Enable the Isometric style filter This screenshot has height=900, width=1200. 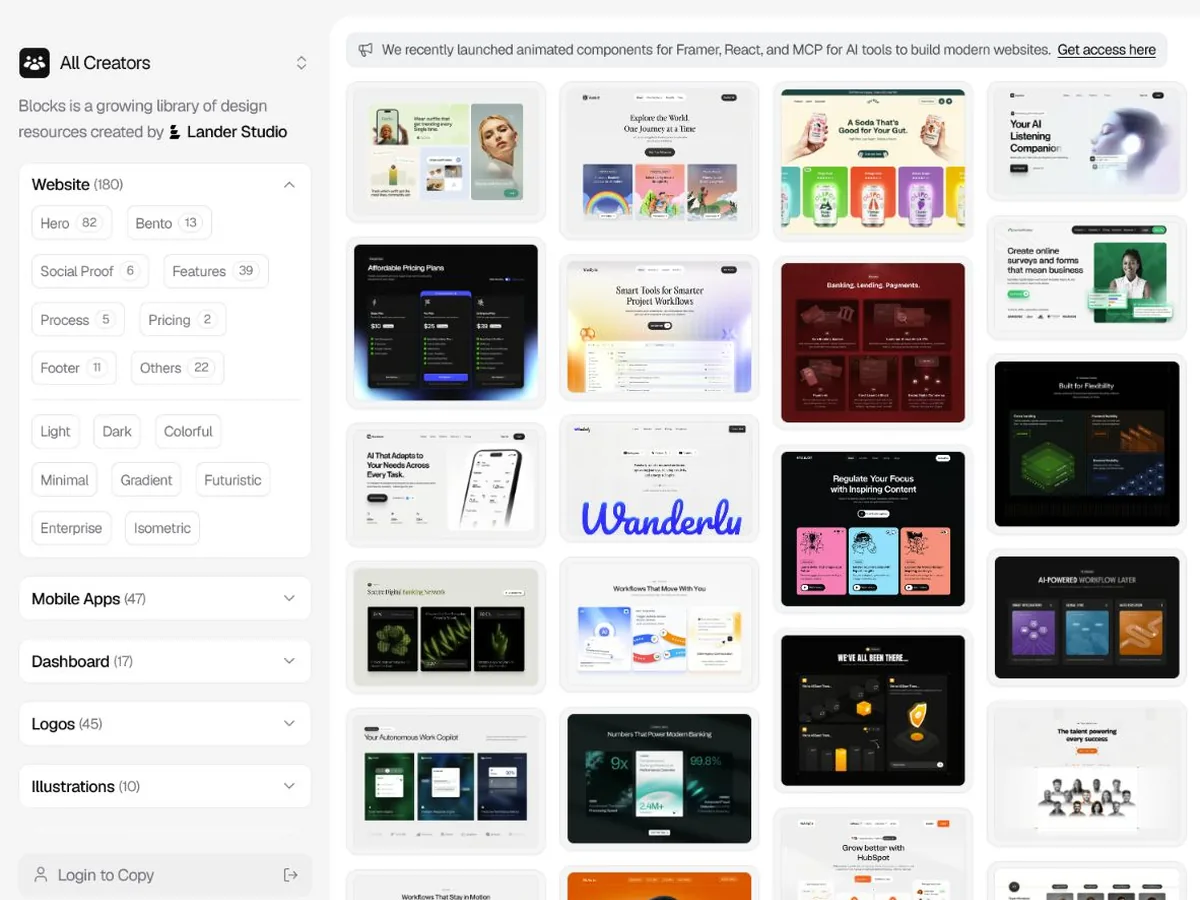click(162, 528)
